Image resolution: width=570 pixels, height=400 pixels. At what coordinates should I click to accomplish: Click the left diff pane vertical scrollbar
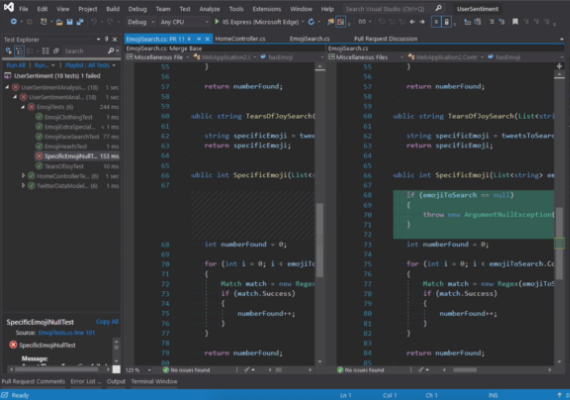320,215
